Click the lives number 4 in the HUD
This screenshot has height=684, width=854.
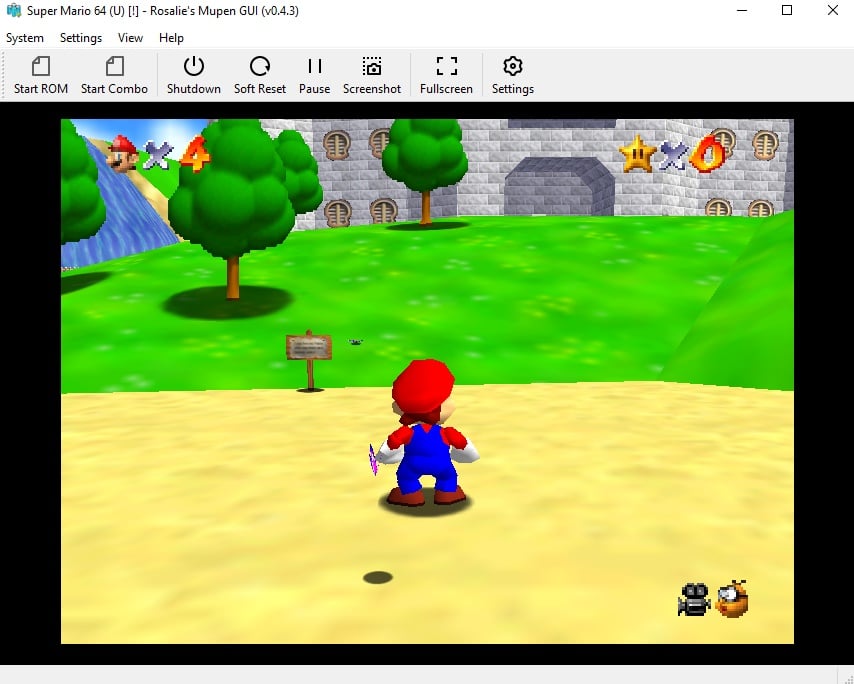(x=195, y=154)
